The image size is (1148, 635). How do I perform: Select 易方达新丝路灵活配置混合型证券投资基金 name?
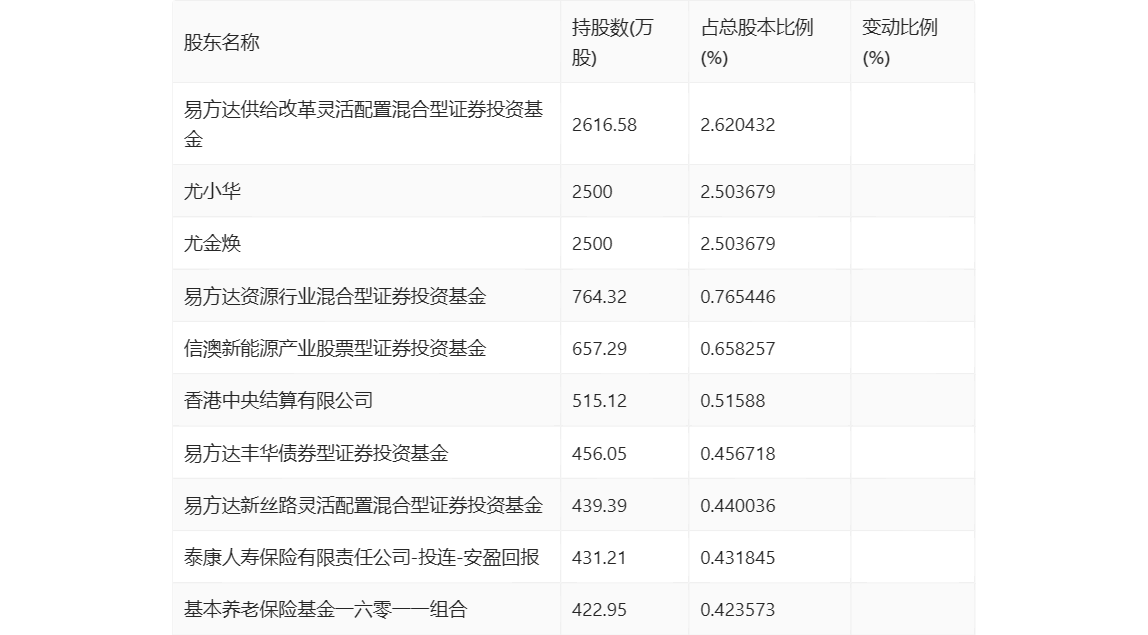(x=363, y=505)
